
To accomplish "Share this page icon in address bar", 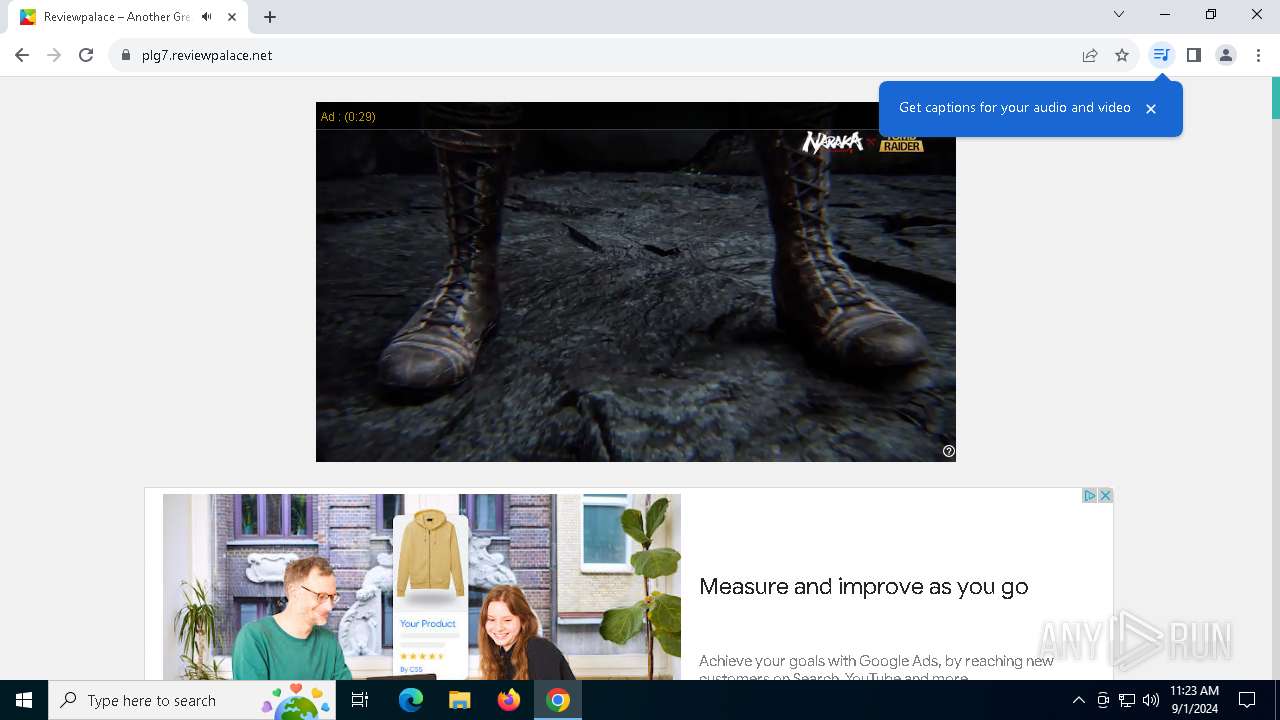I will click(1090, 55).
